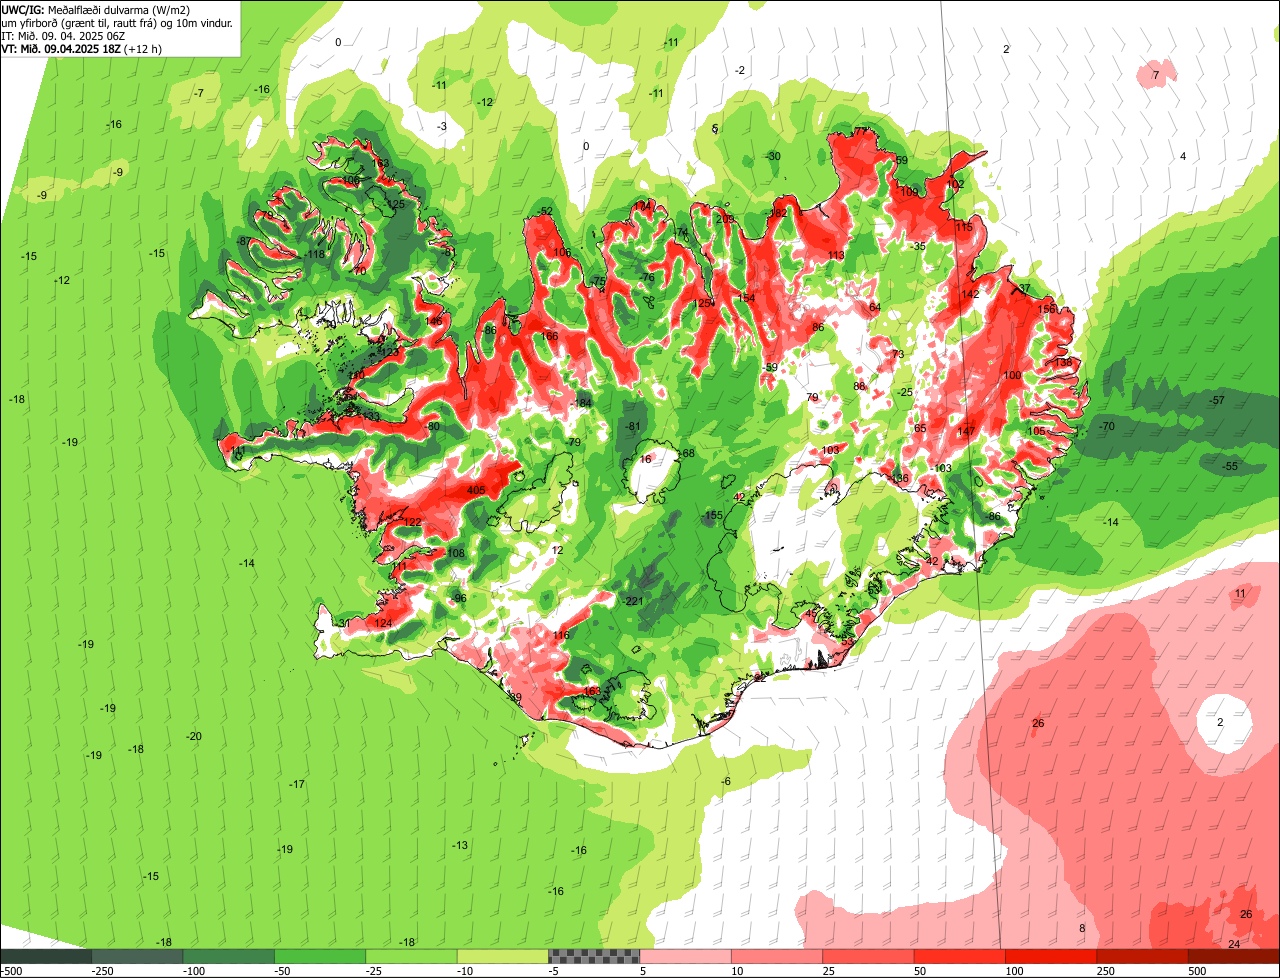Image resolution: width=1280 pixels, height=978 pixels.
Task: Click the yellow-green legend swatch between -10 and -5
Action: (503, 956)
